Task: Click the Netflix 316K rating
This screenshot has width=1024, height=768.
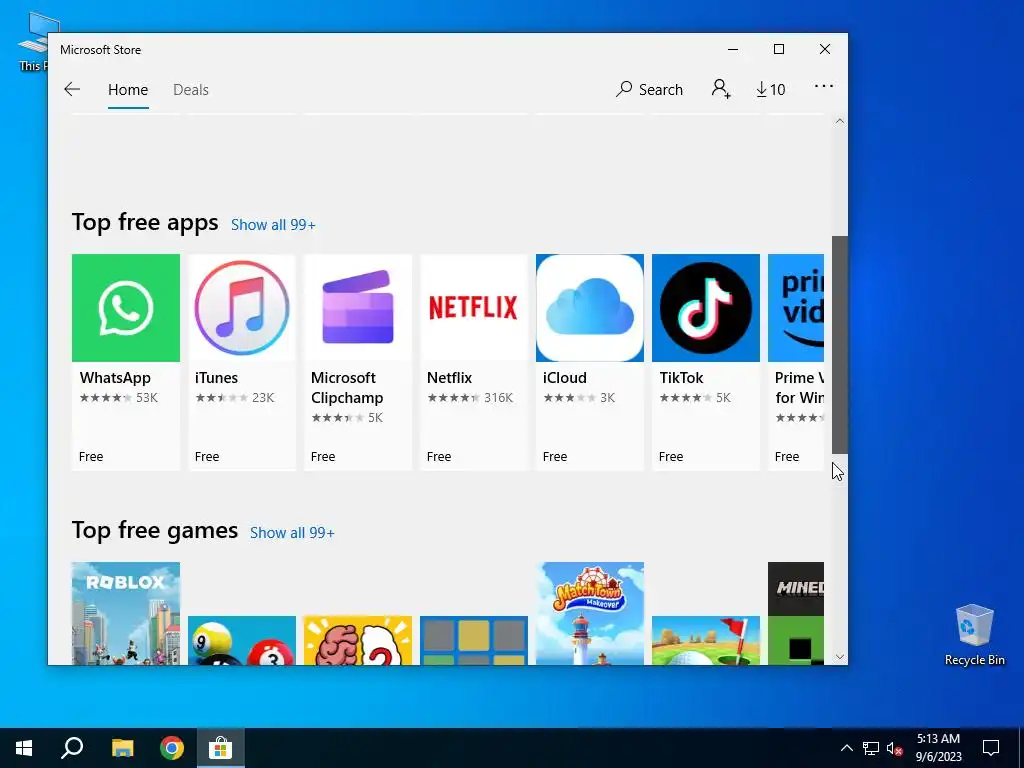Action: (470, 398)
